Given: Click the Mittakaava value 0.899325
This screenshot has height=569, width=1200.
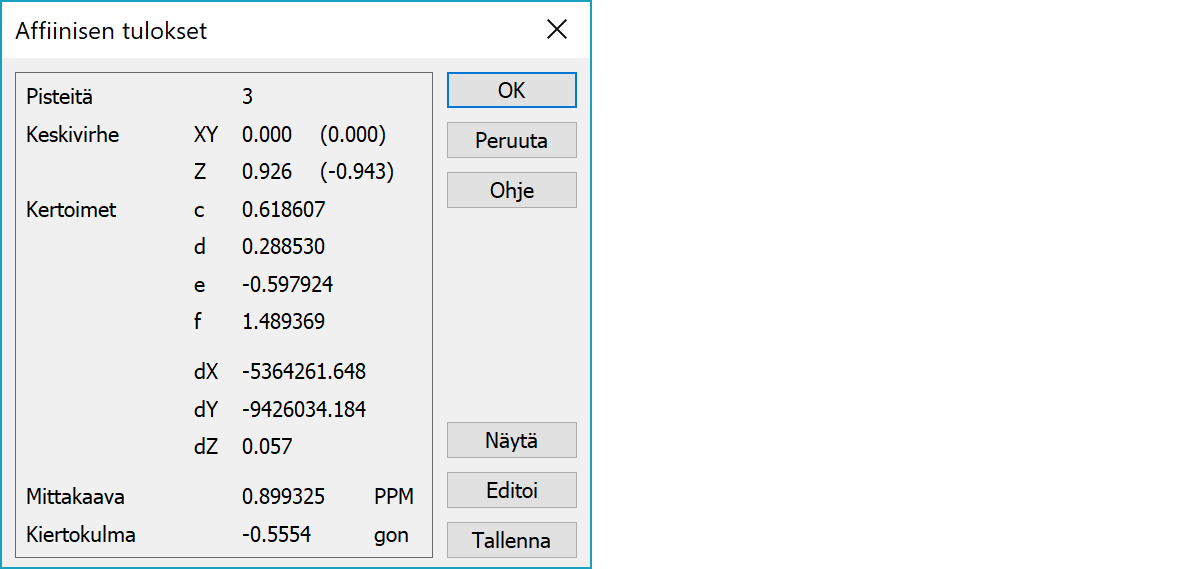Looking at the screenshot, I should click(x=283, y=497).
